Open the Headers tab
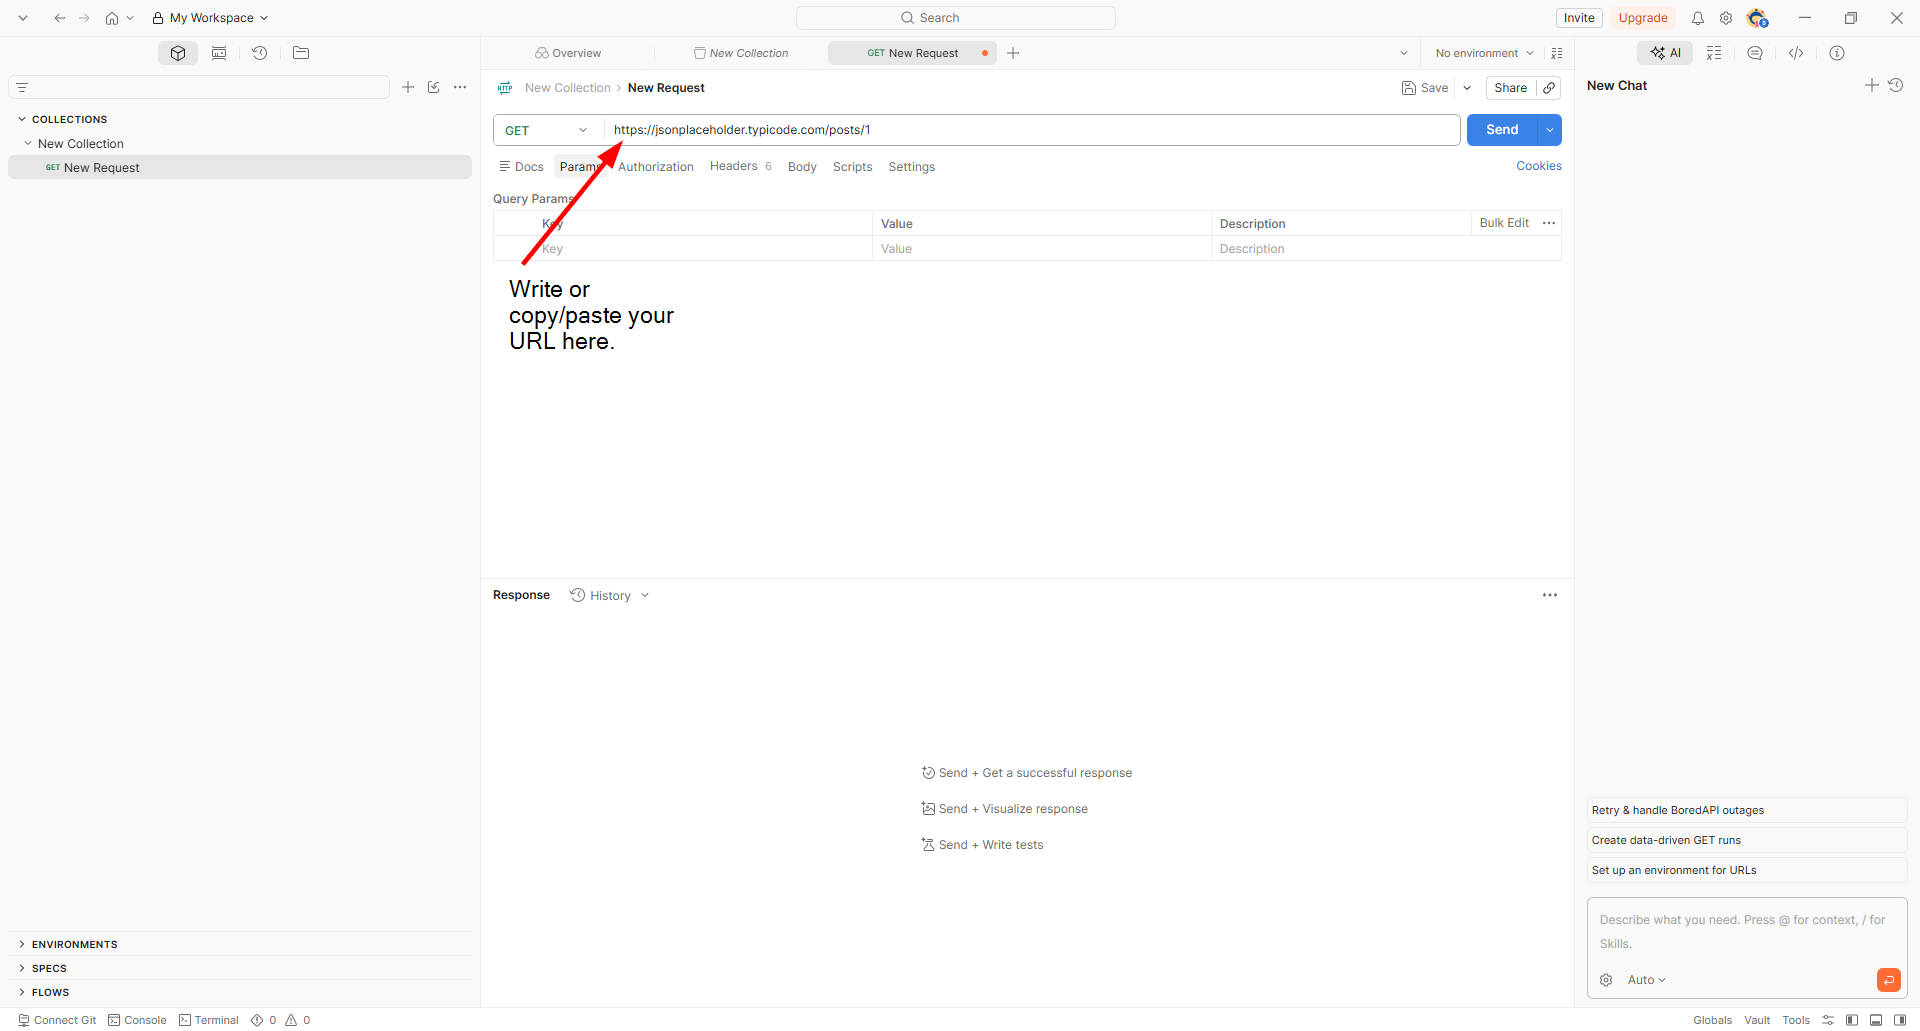The image size is (1920, 1031). pyautogui.click(x=741, y=166)
